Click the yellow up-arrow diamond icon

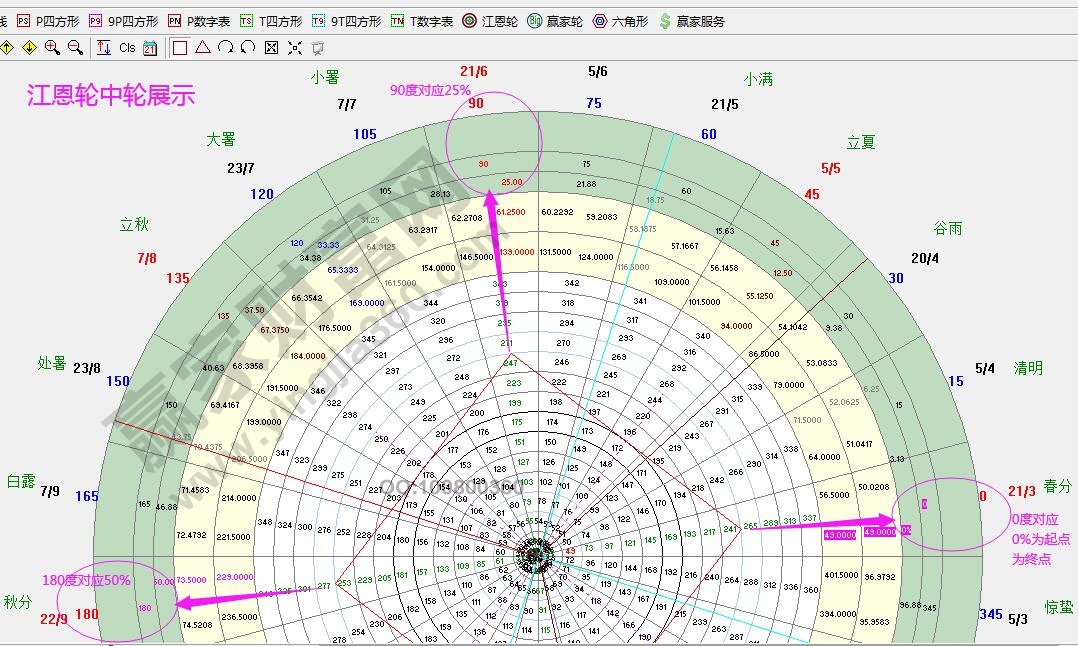6,47
